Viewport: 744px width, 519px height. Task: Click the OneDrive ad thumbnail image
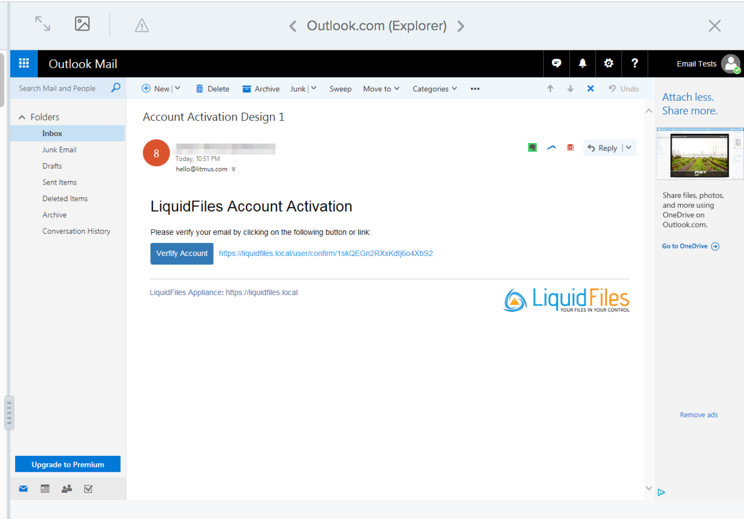coord(699,154)
